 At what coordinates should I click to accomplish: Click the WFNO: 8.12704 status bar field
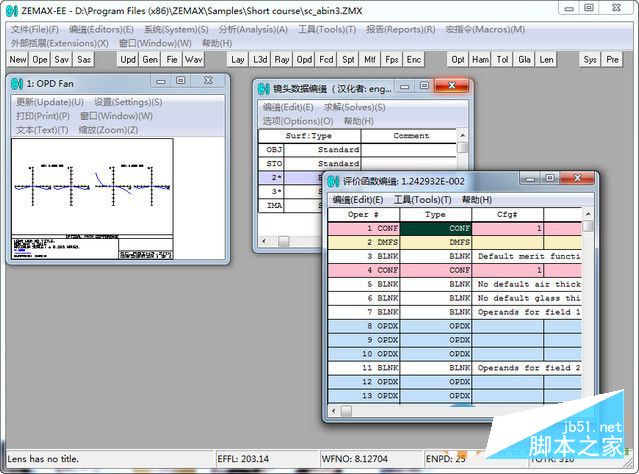click(x=370, y=459)
